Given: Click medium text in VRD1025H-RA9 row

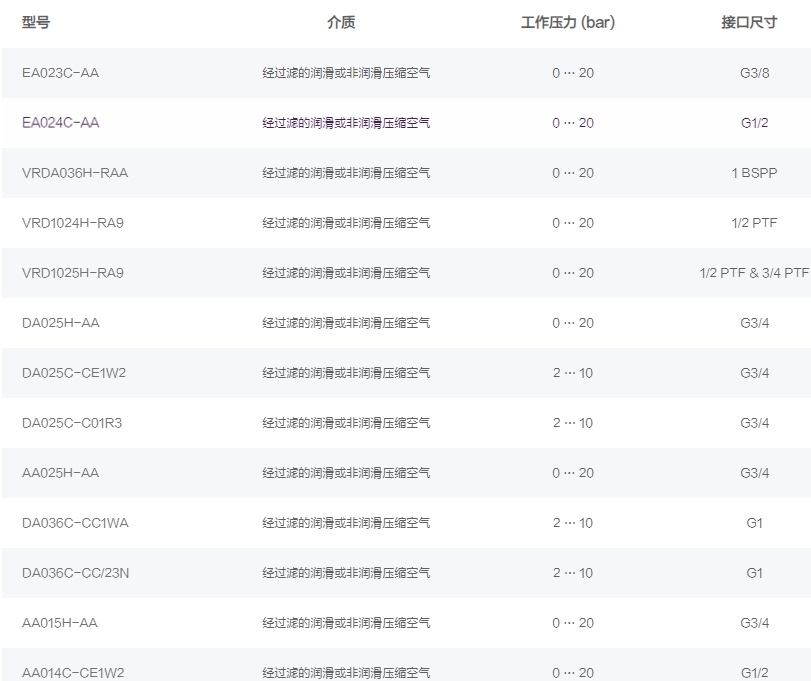Looking at the screenshot, I should [x=346, y=273].
